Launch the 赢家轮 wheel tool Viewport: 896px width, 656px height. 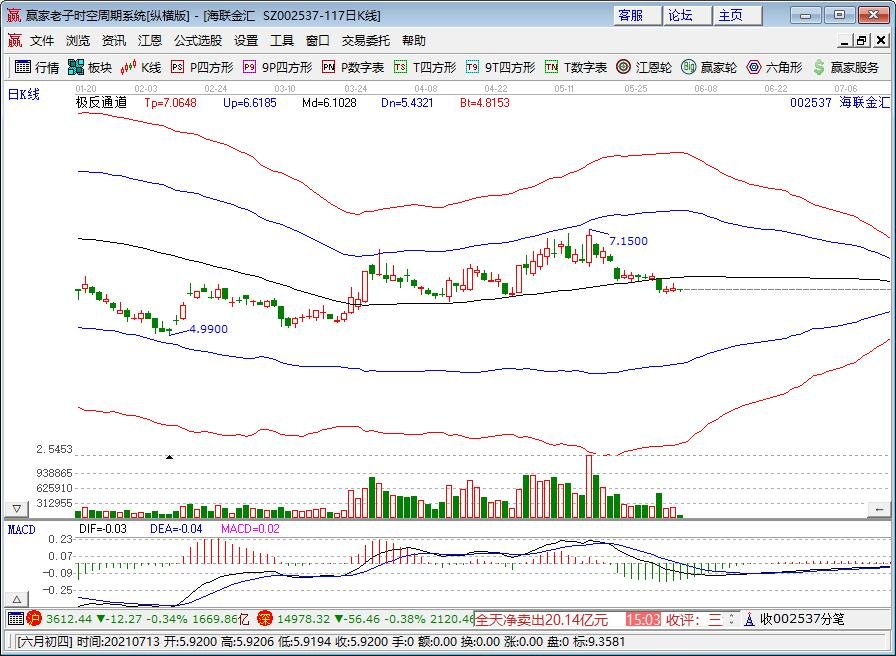tap(709, 67)
